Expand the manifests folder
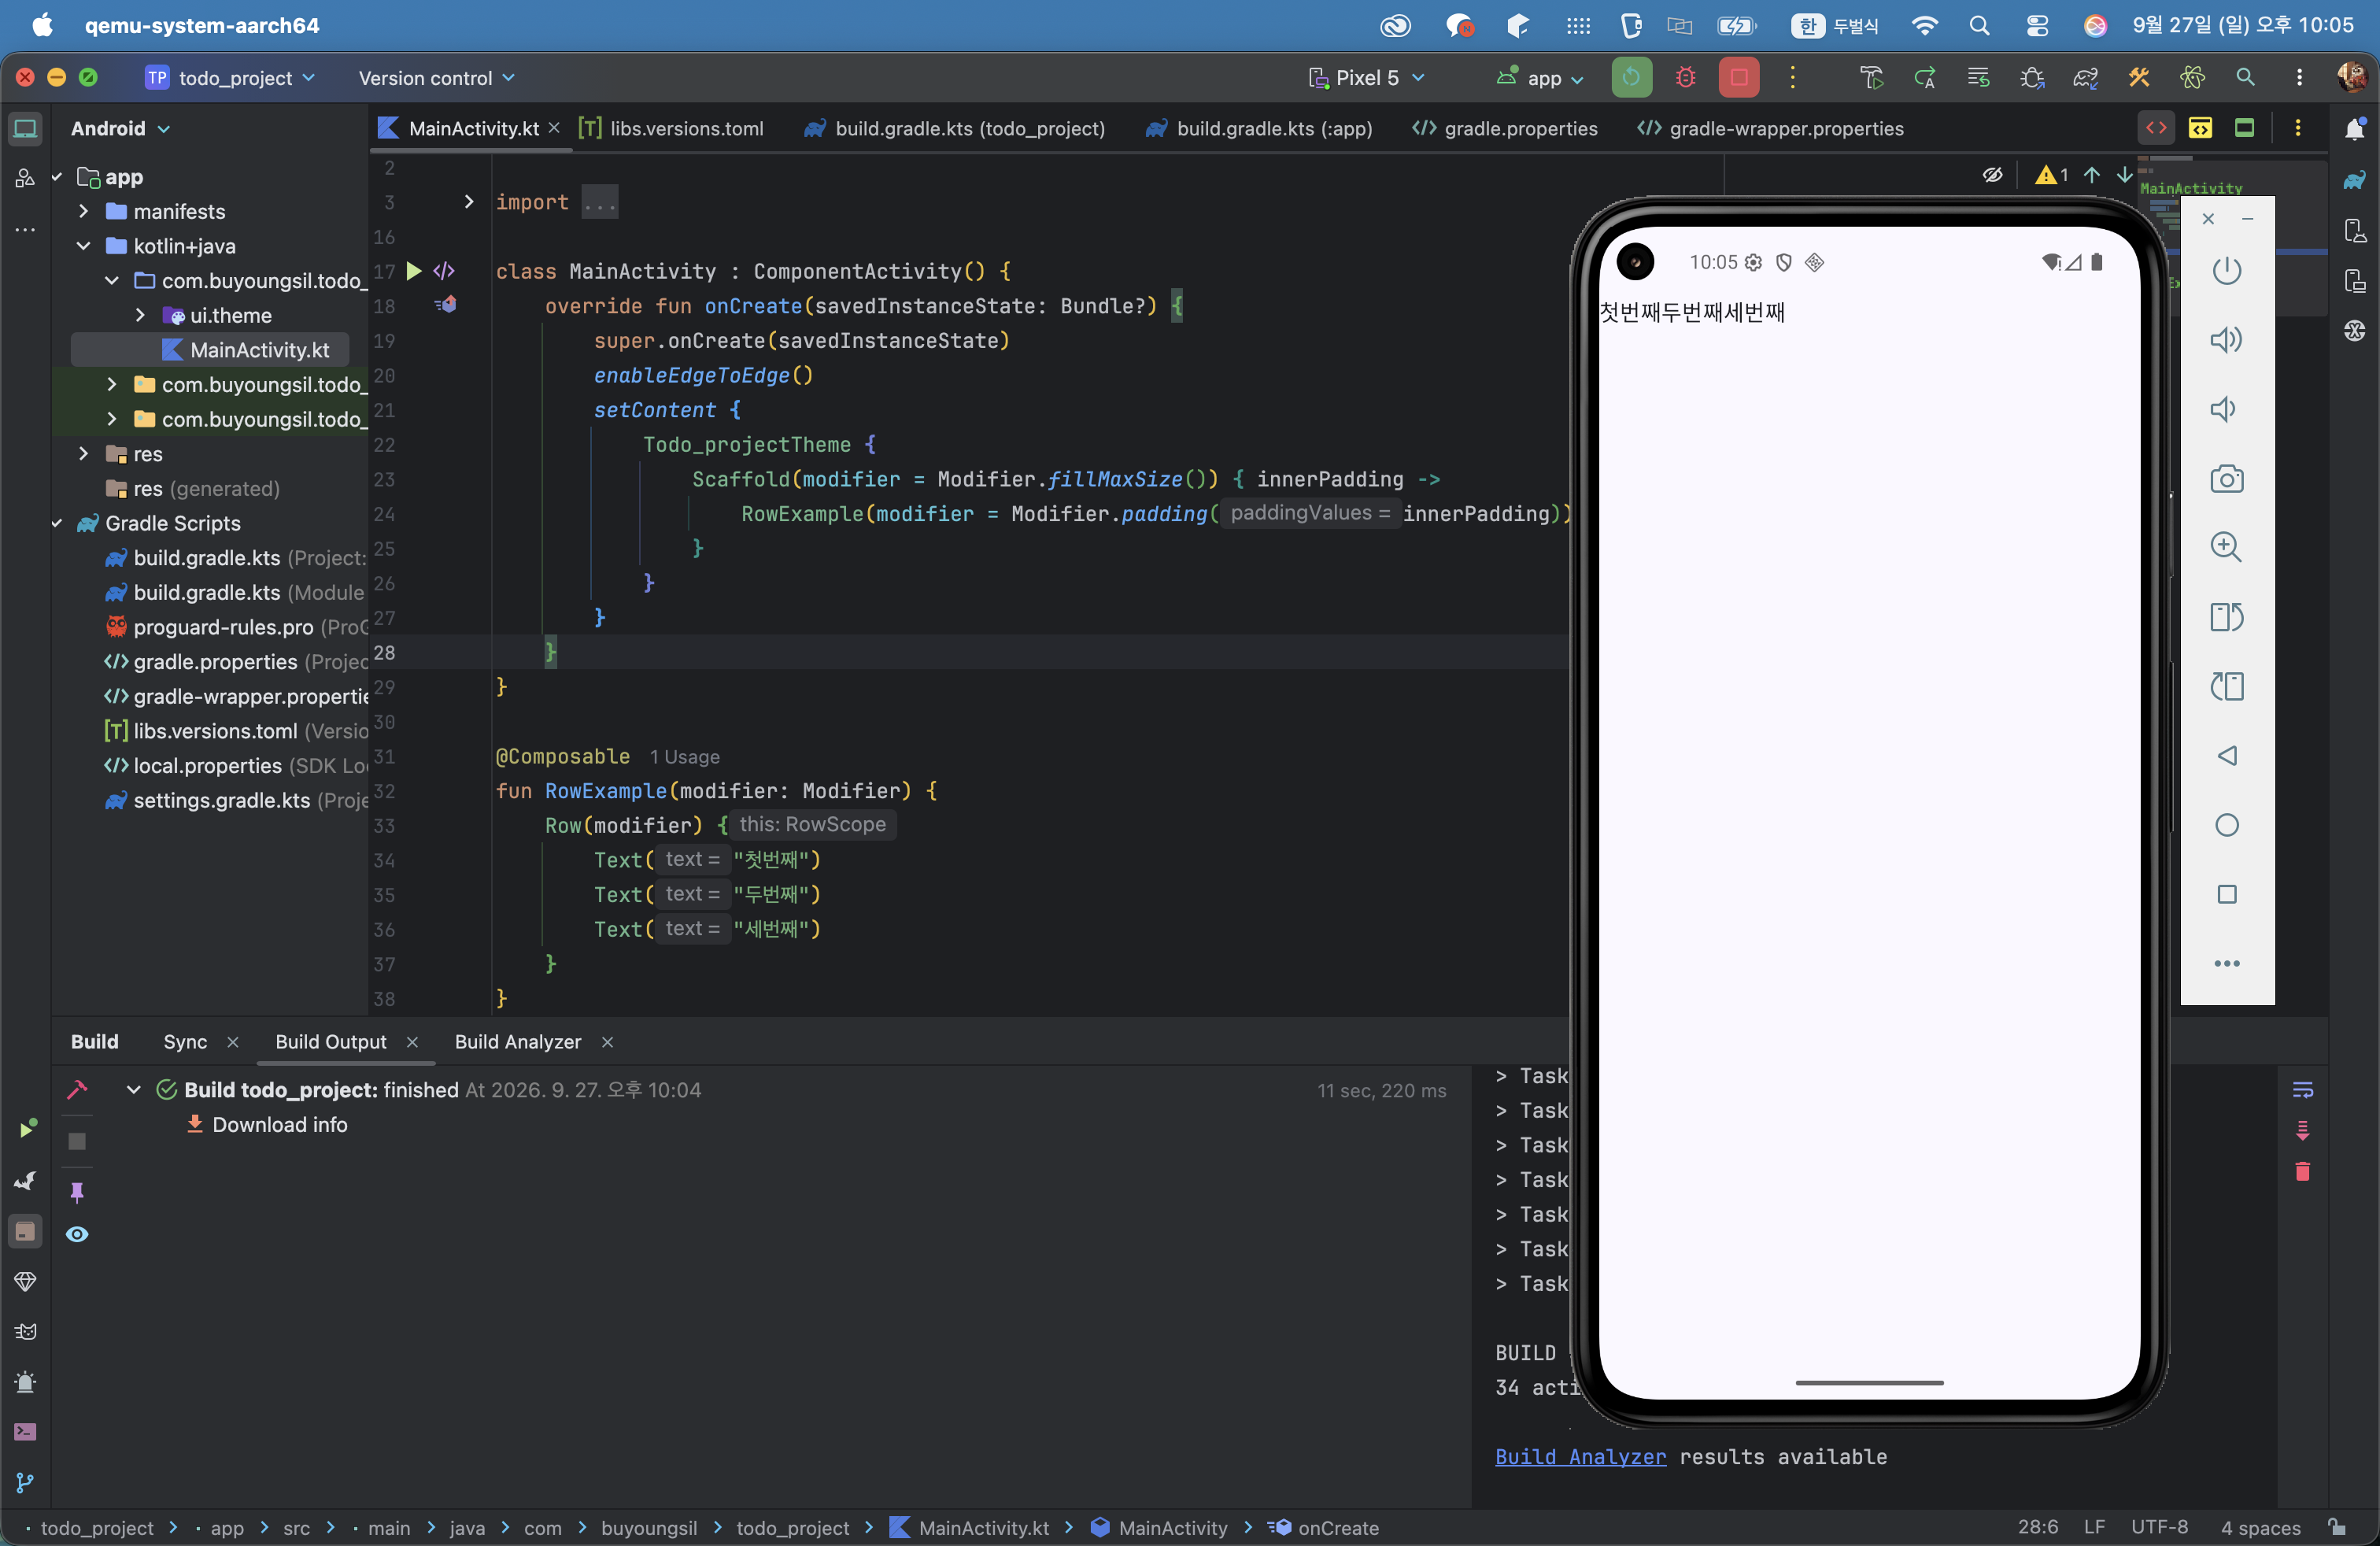The image size is (2380, 1546). click(x=83, y=211)
